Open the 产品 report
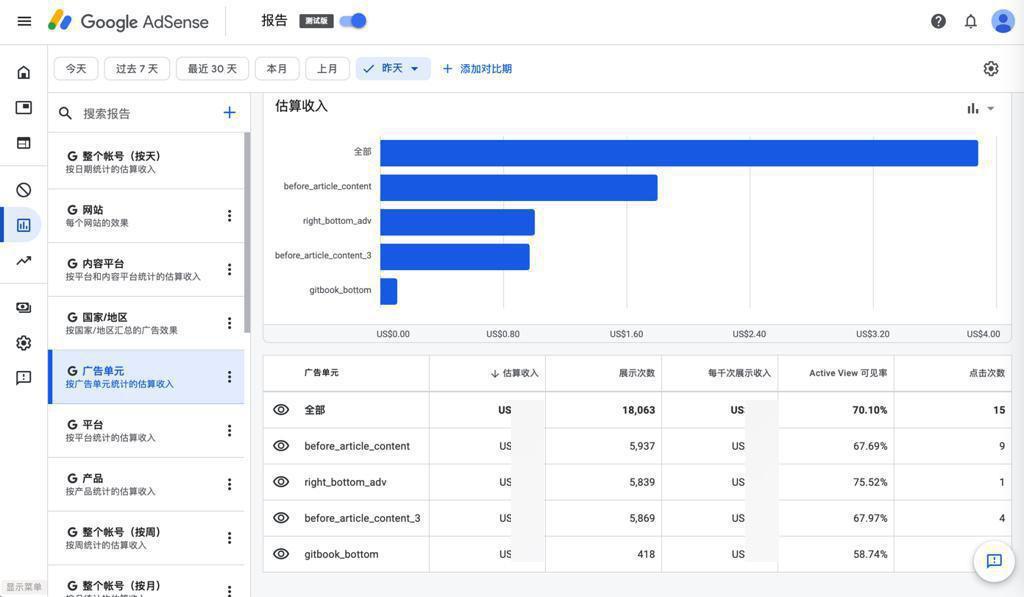 (x=146, y=484)
